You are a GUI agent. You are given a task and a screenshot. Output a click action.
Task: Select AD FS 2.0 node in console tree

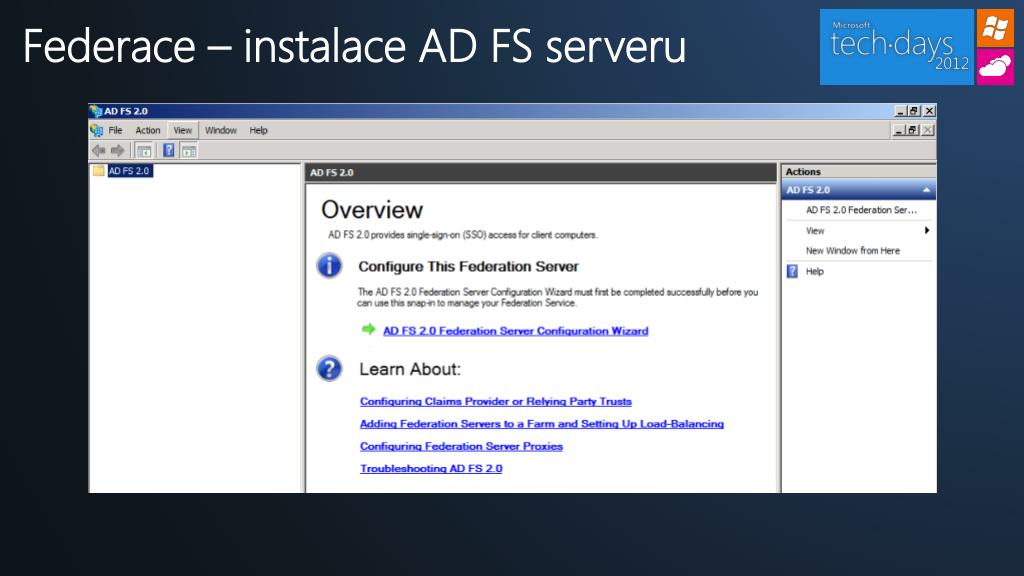[x=129, y=170]
